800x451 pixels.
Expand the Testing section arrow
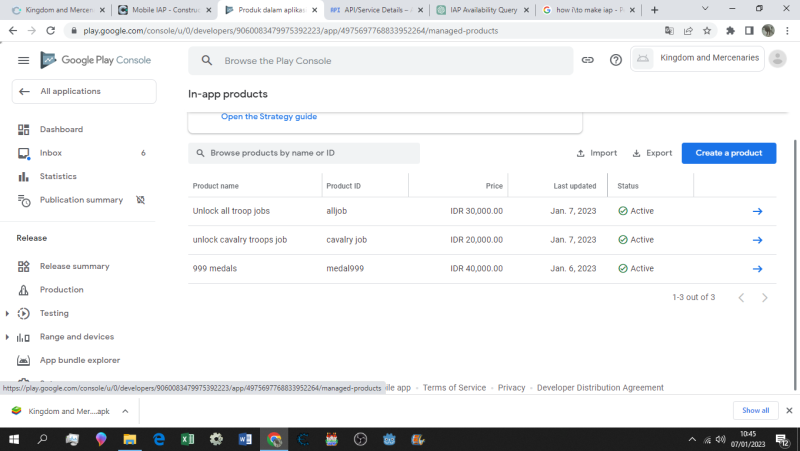pos(7,313)
